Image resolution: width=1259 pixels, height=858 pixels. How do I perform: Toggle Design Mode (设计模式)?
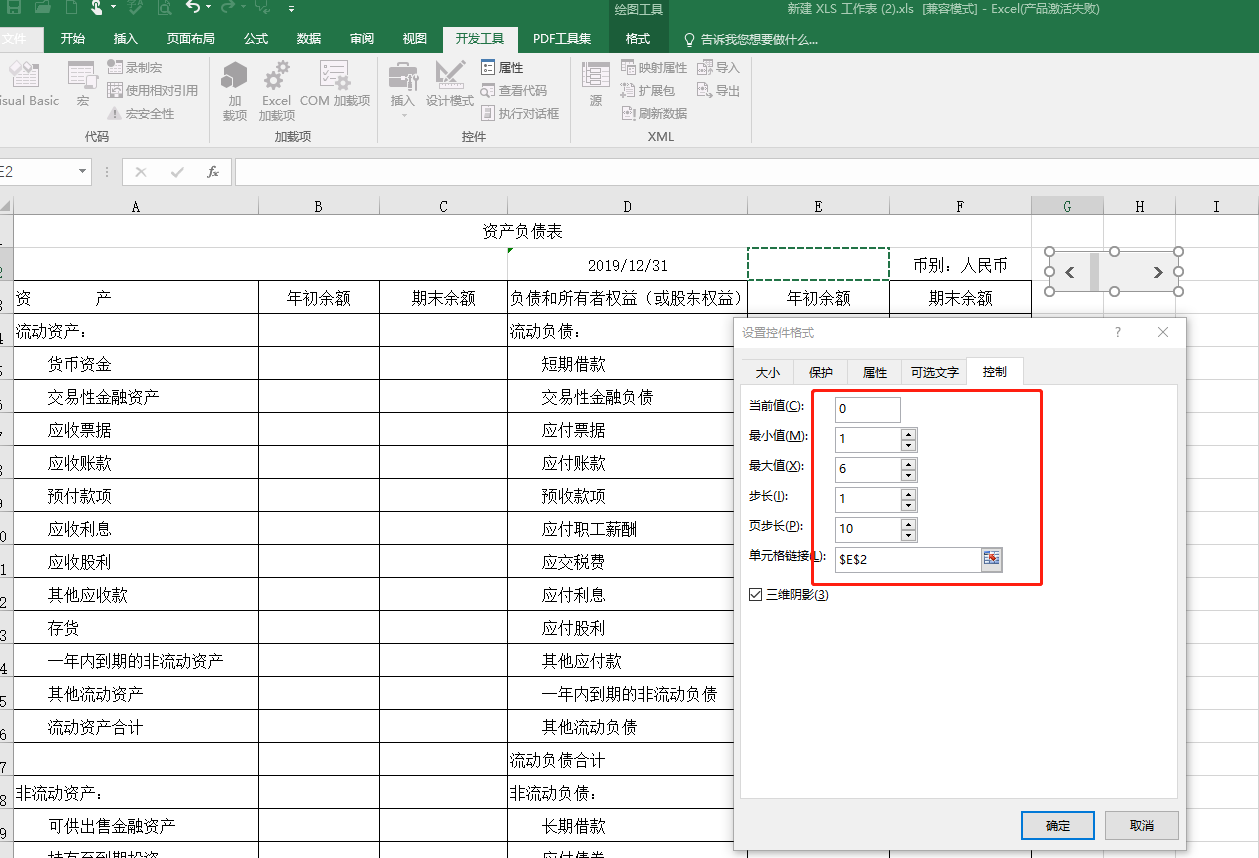(450, 84)
